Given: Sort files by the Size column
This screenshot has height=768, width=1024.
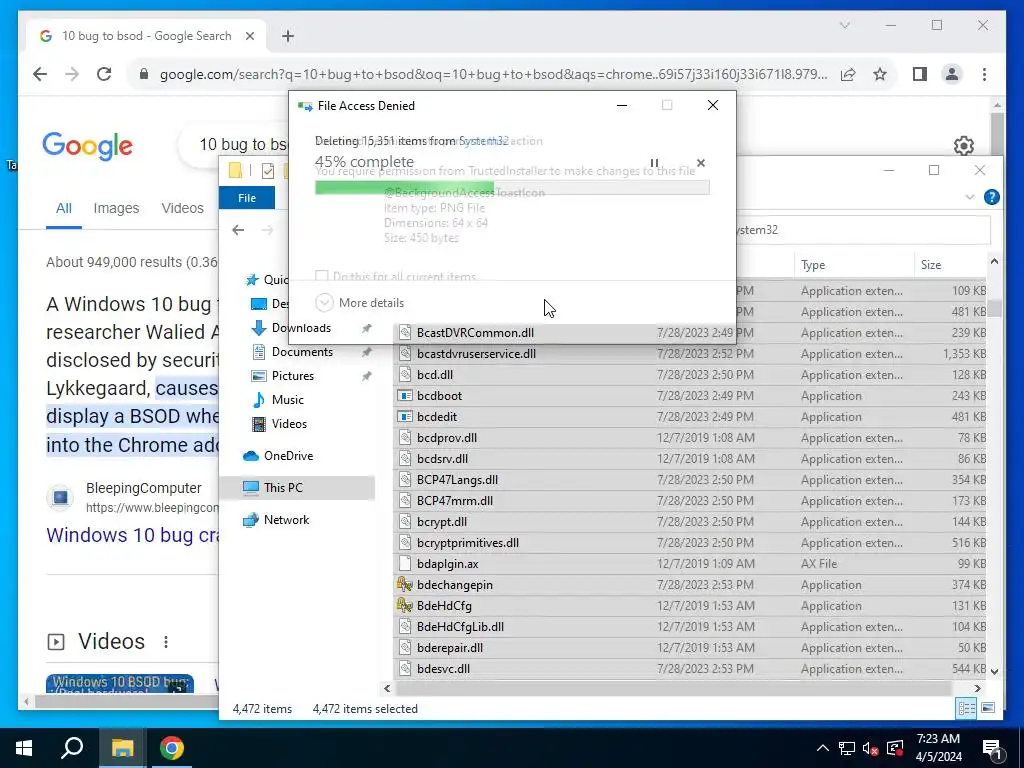Looking at the screenshot, I should (950, 264).
